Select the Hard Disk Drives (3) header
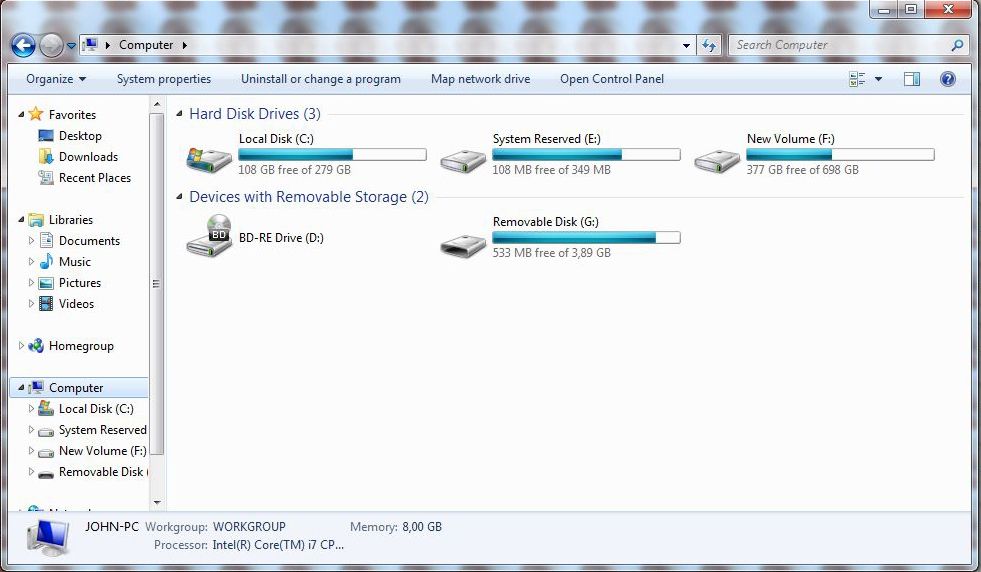981x572 pixels. [x=255, y=114]
